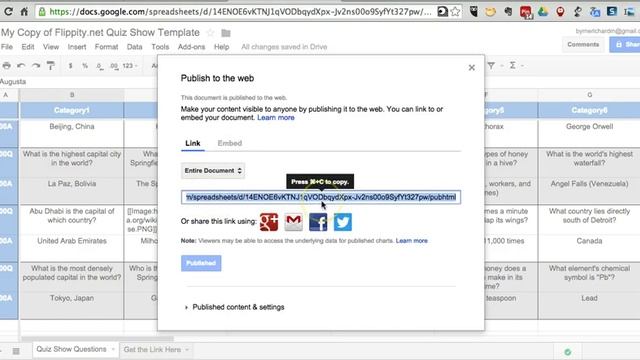This screenshot has width=640, height=360.
Task: Open the Tools menu
Action: [160, 47]
